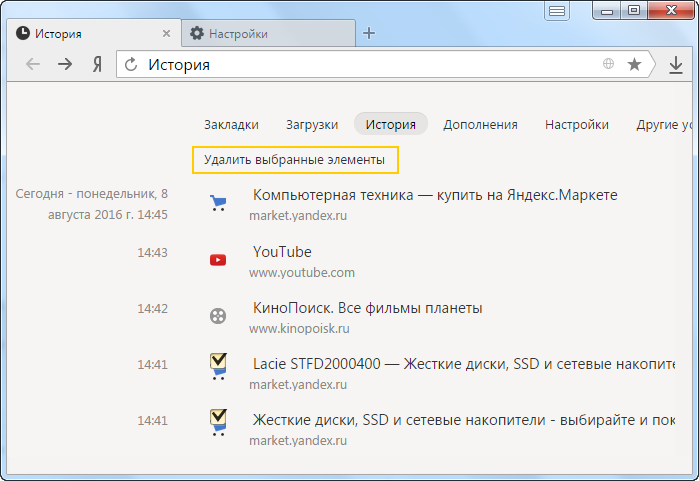Click the YouTube favicon in history
This screenshot has height=481, width=699.
218,259
